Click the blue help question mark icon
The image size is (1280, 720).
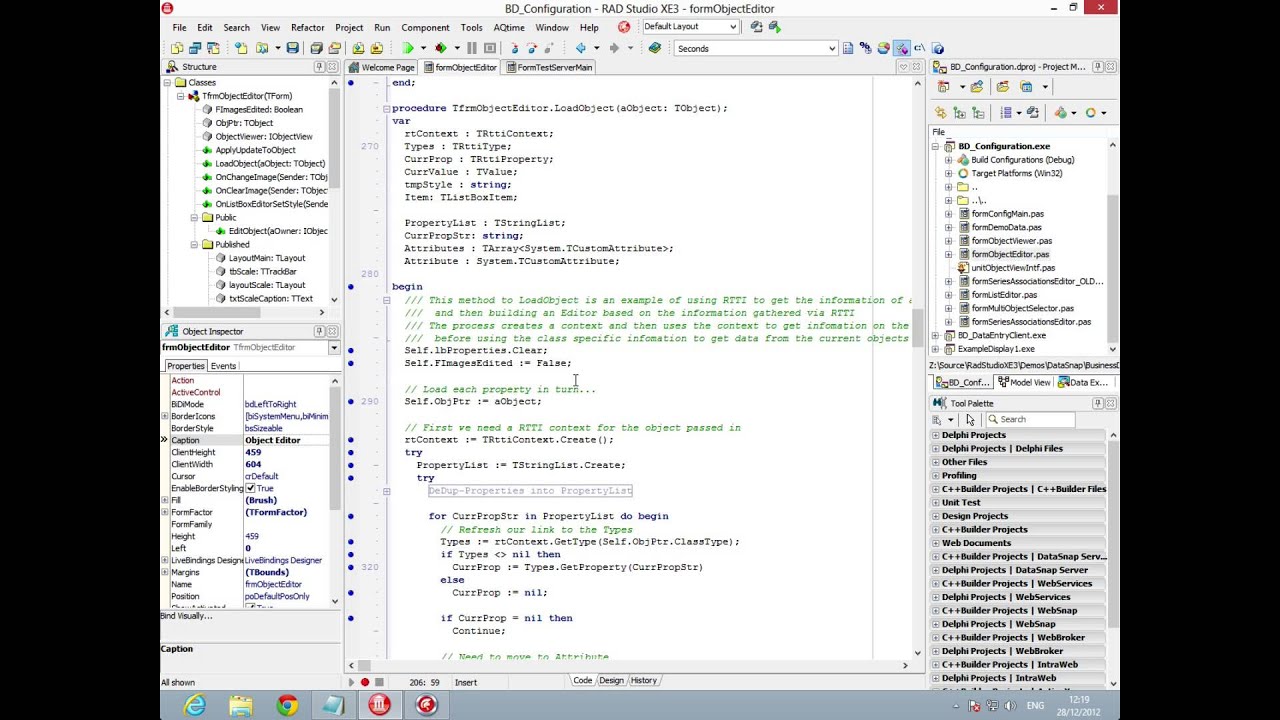[x=936, y=48]
